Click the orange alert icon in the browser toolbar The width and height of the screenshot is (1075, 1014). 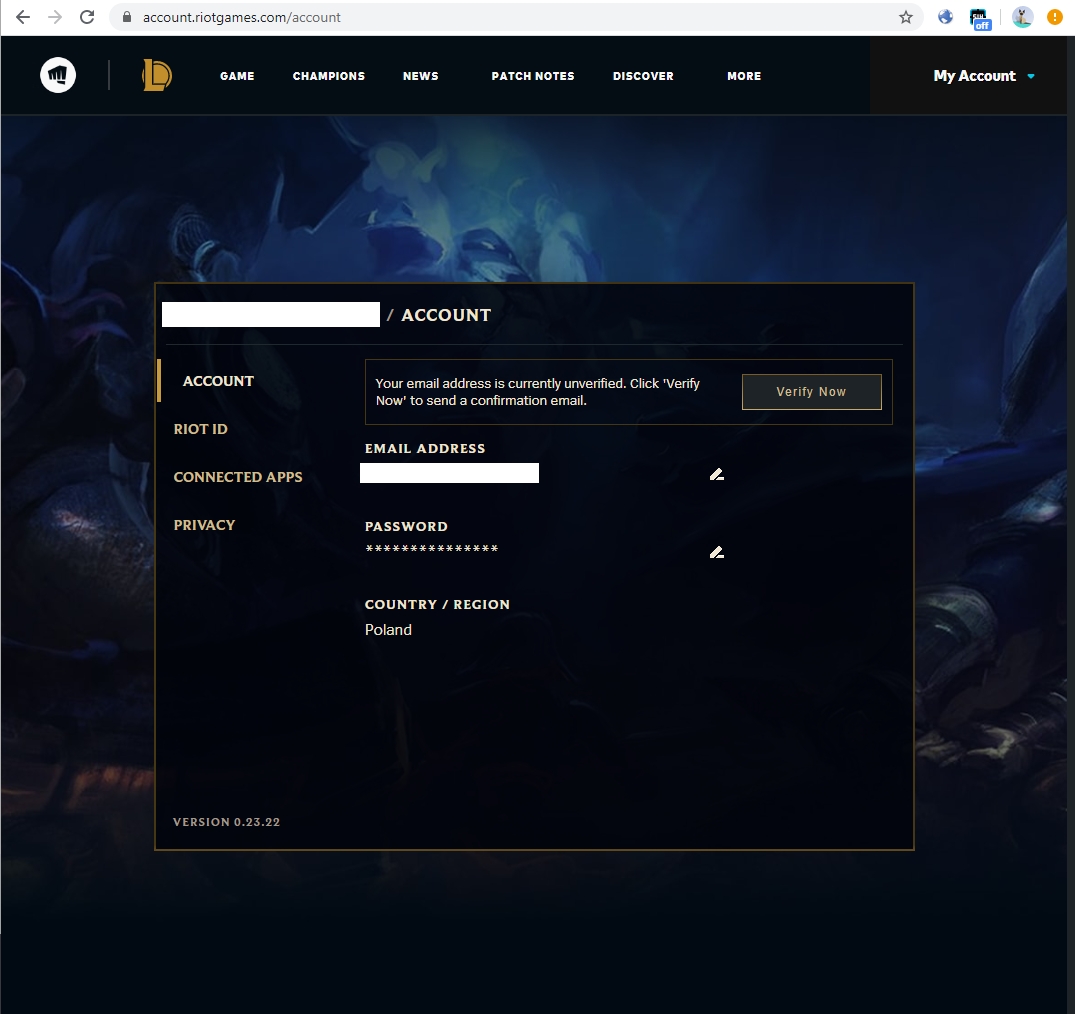pos(1054,17)
